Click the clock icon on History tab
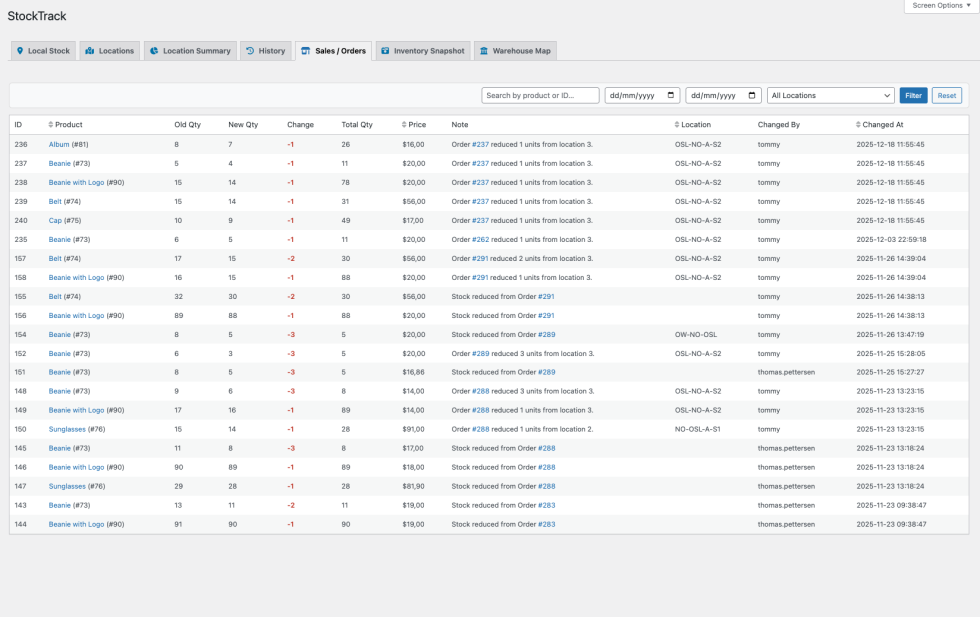 [250, 50]
